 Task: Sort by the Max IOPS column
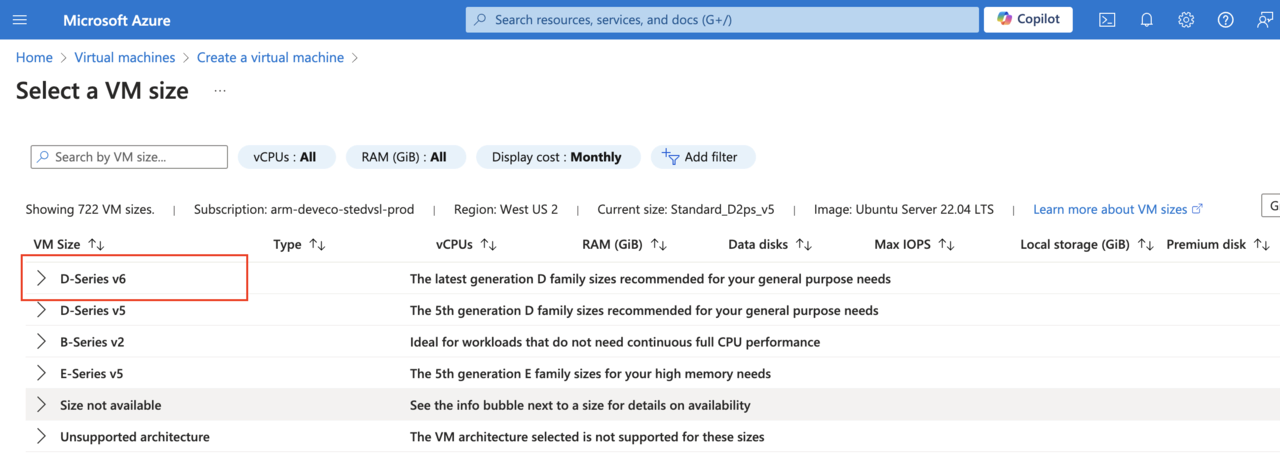click(x=914, y=244)
